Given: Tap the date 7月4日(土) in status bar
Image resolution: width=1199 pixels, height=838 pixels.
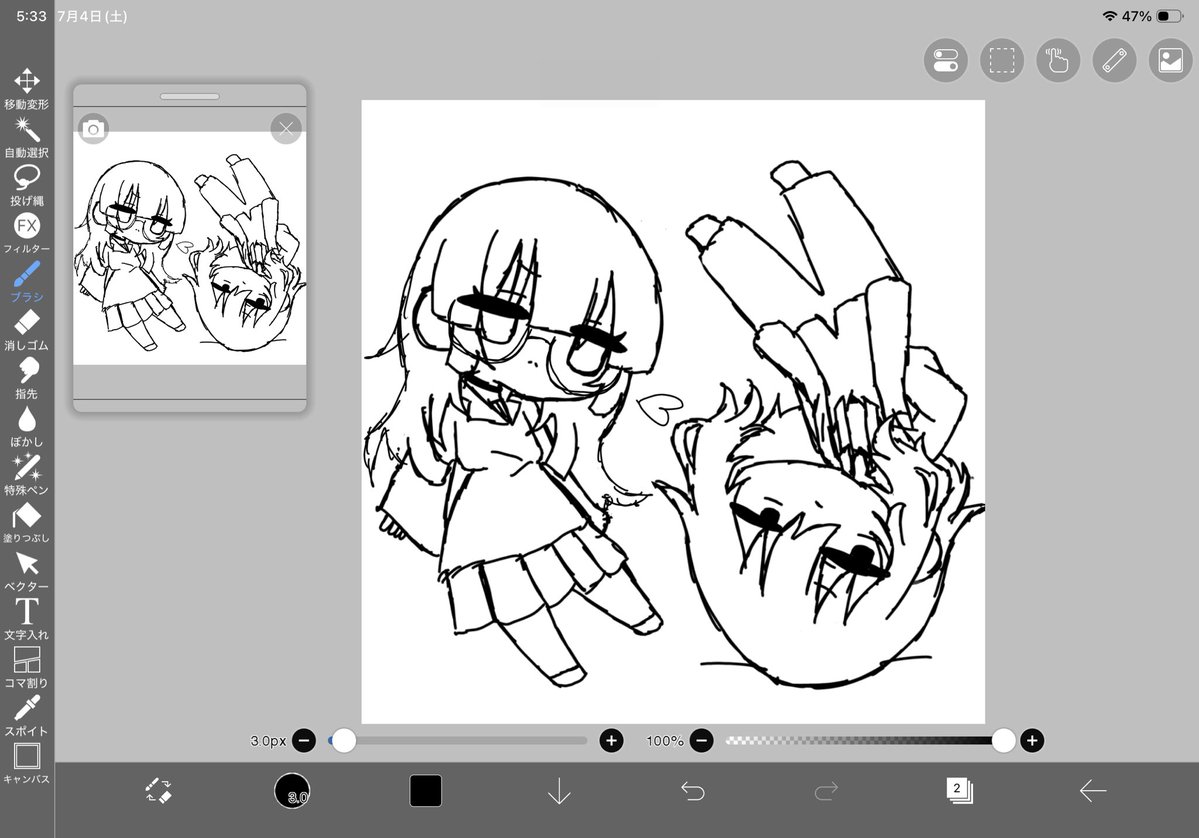Looking at the screenshot, I should (93, 16).
